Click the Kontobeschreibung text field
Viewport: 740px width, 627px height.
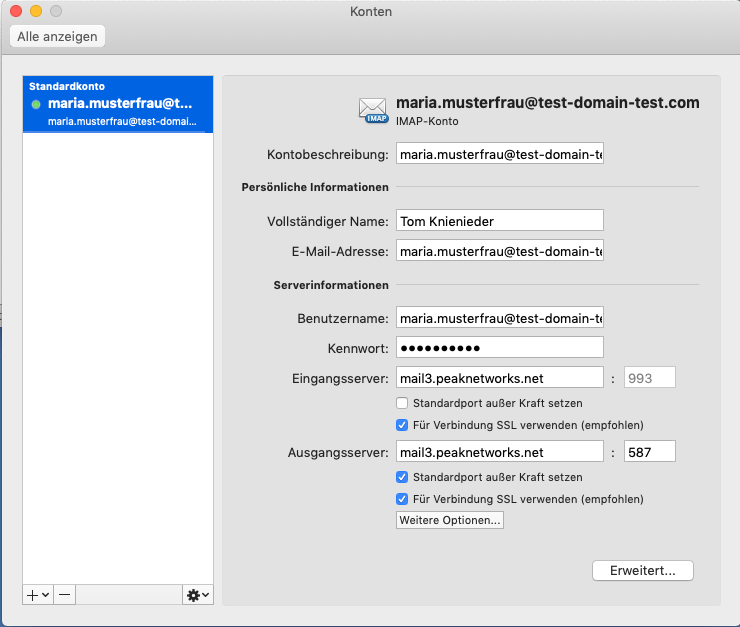500,155
